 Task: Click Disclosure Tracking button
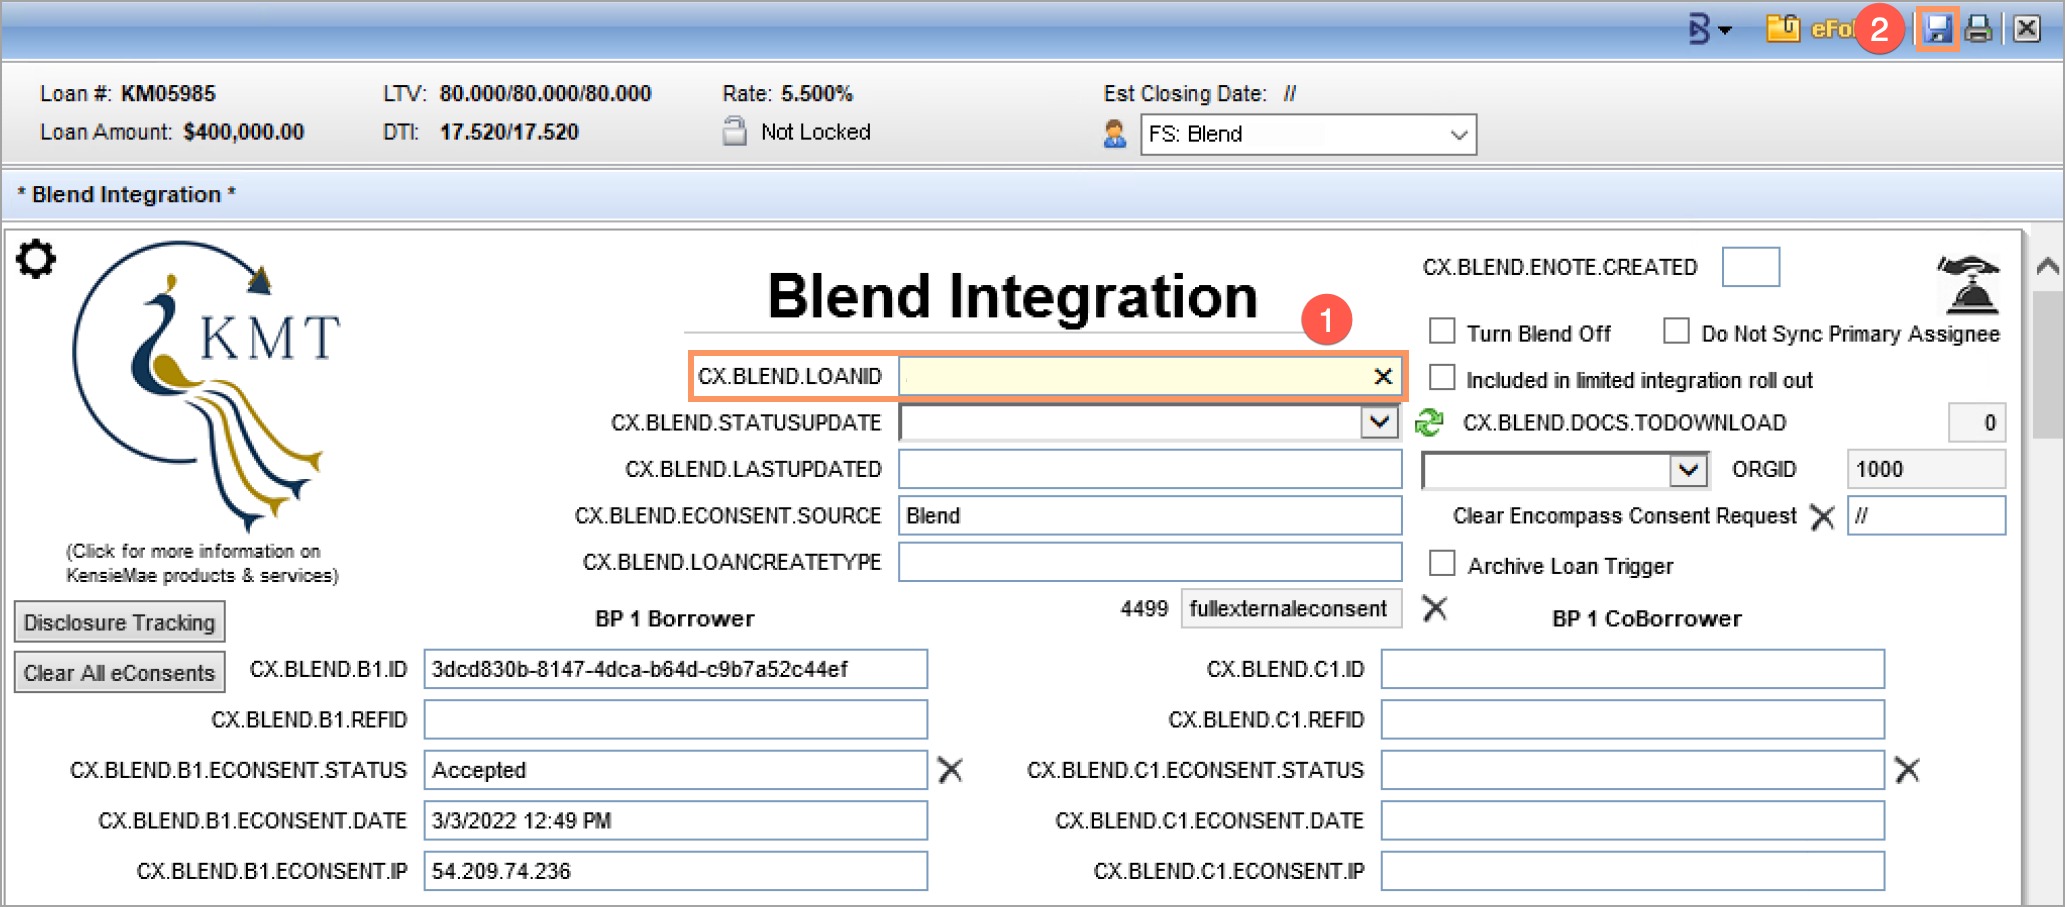[x=120, y=622]
